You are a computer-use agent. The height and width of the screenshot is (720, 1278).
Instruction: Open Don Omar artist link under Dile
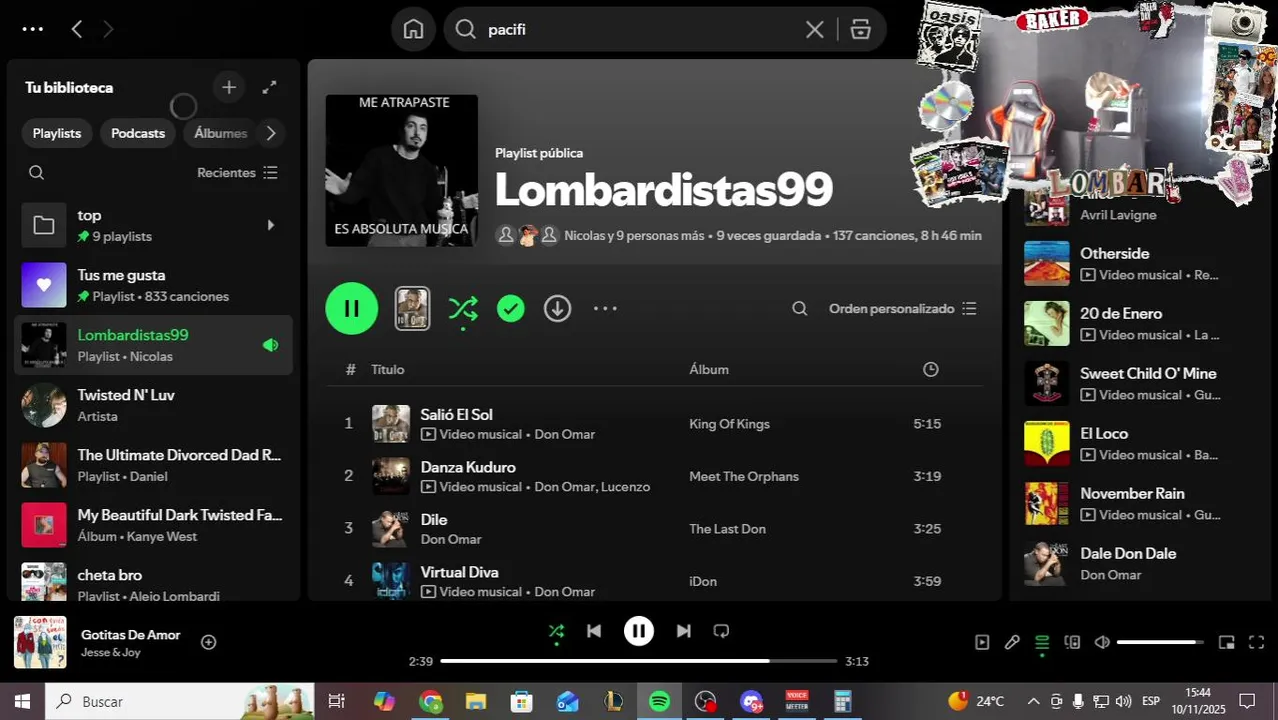coord(451,539)
